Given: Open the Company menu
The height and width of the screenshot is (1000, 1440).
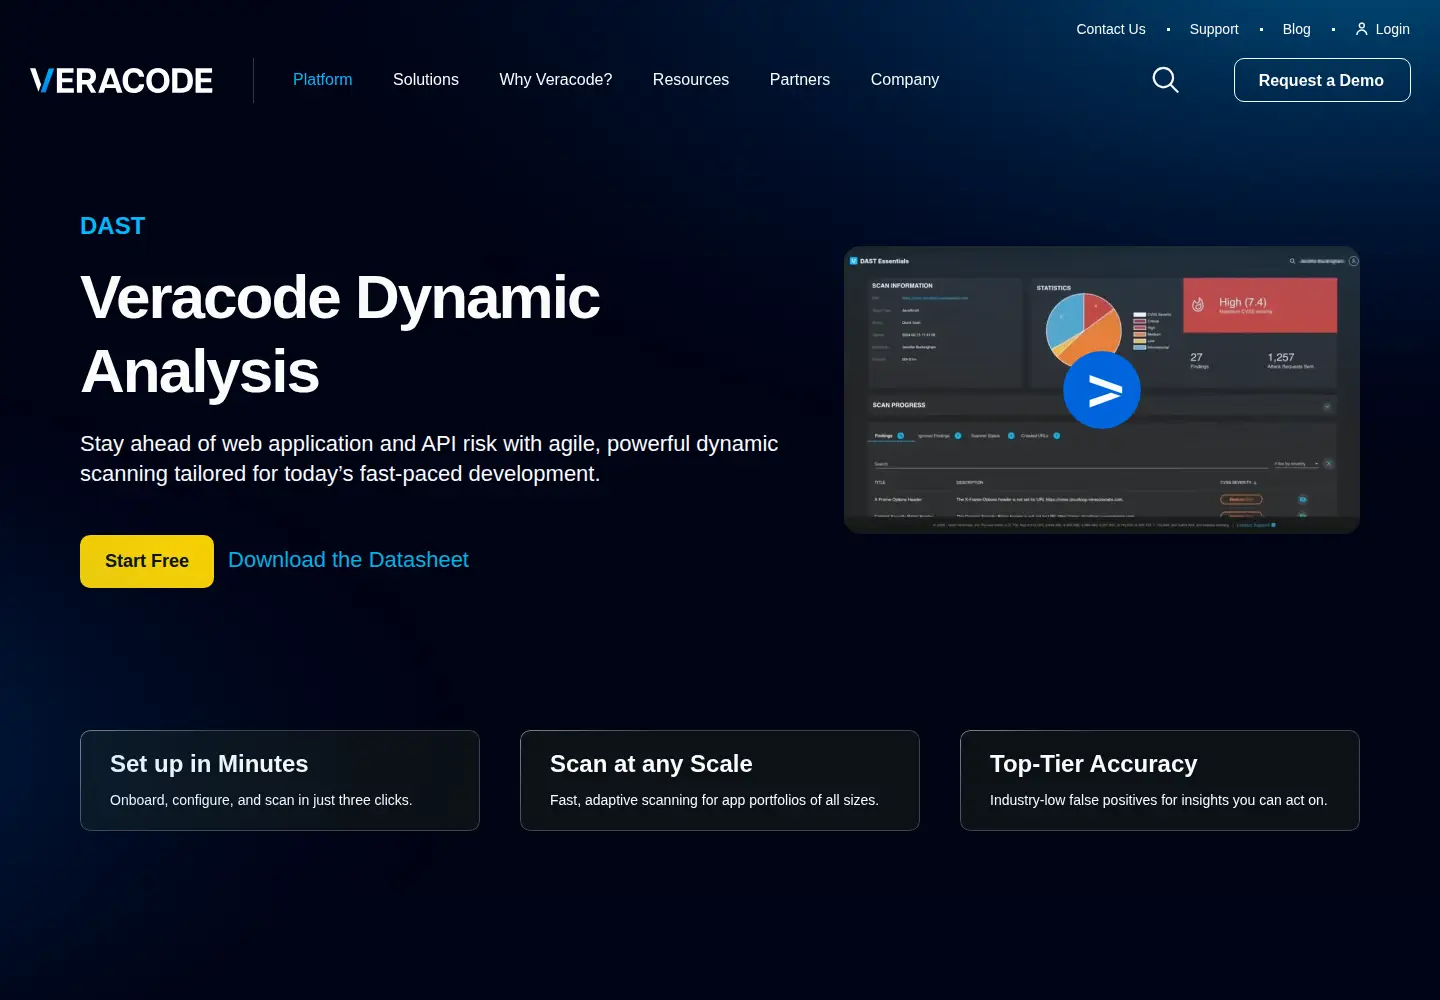Looking at the screenshot, I should (905, 80).
